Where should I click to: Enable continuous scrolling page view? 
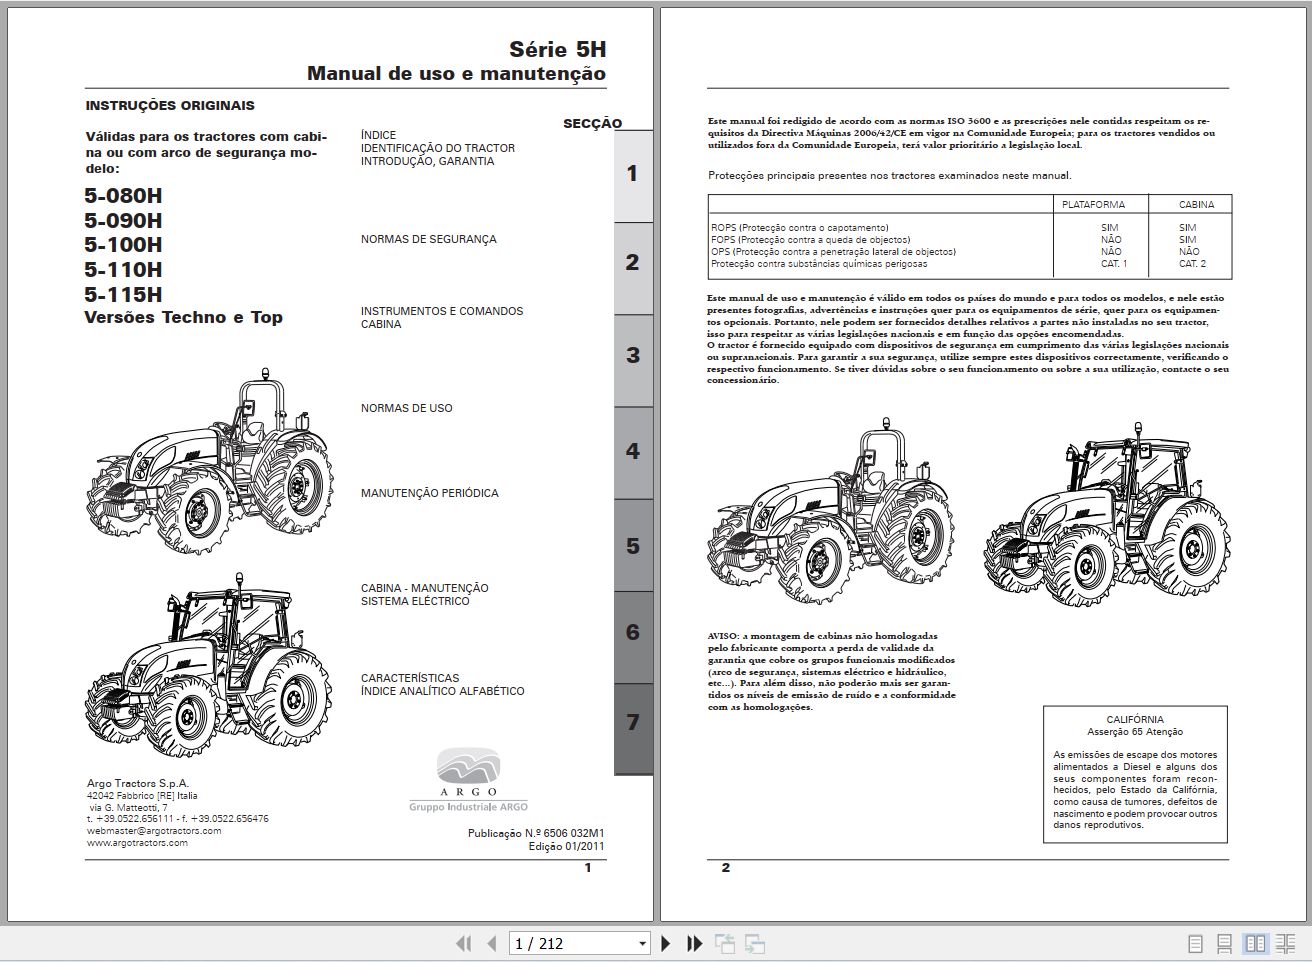coord(1224,943)
